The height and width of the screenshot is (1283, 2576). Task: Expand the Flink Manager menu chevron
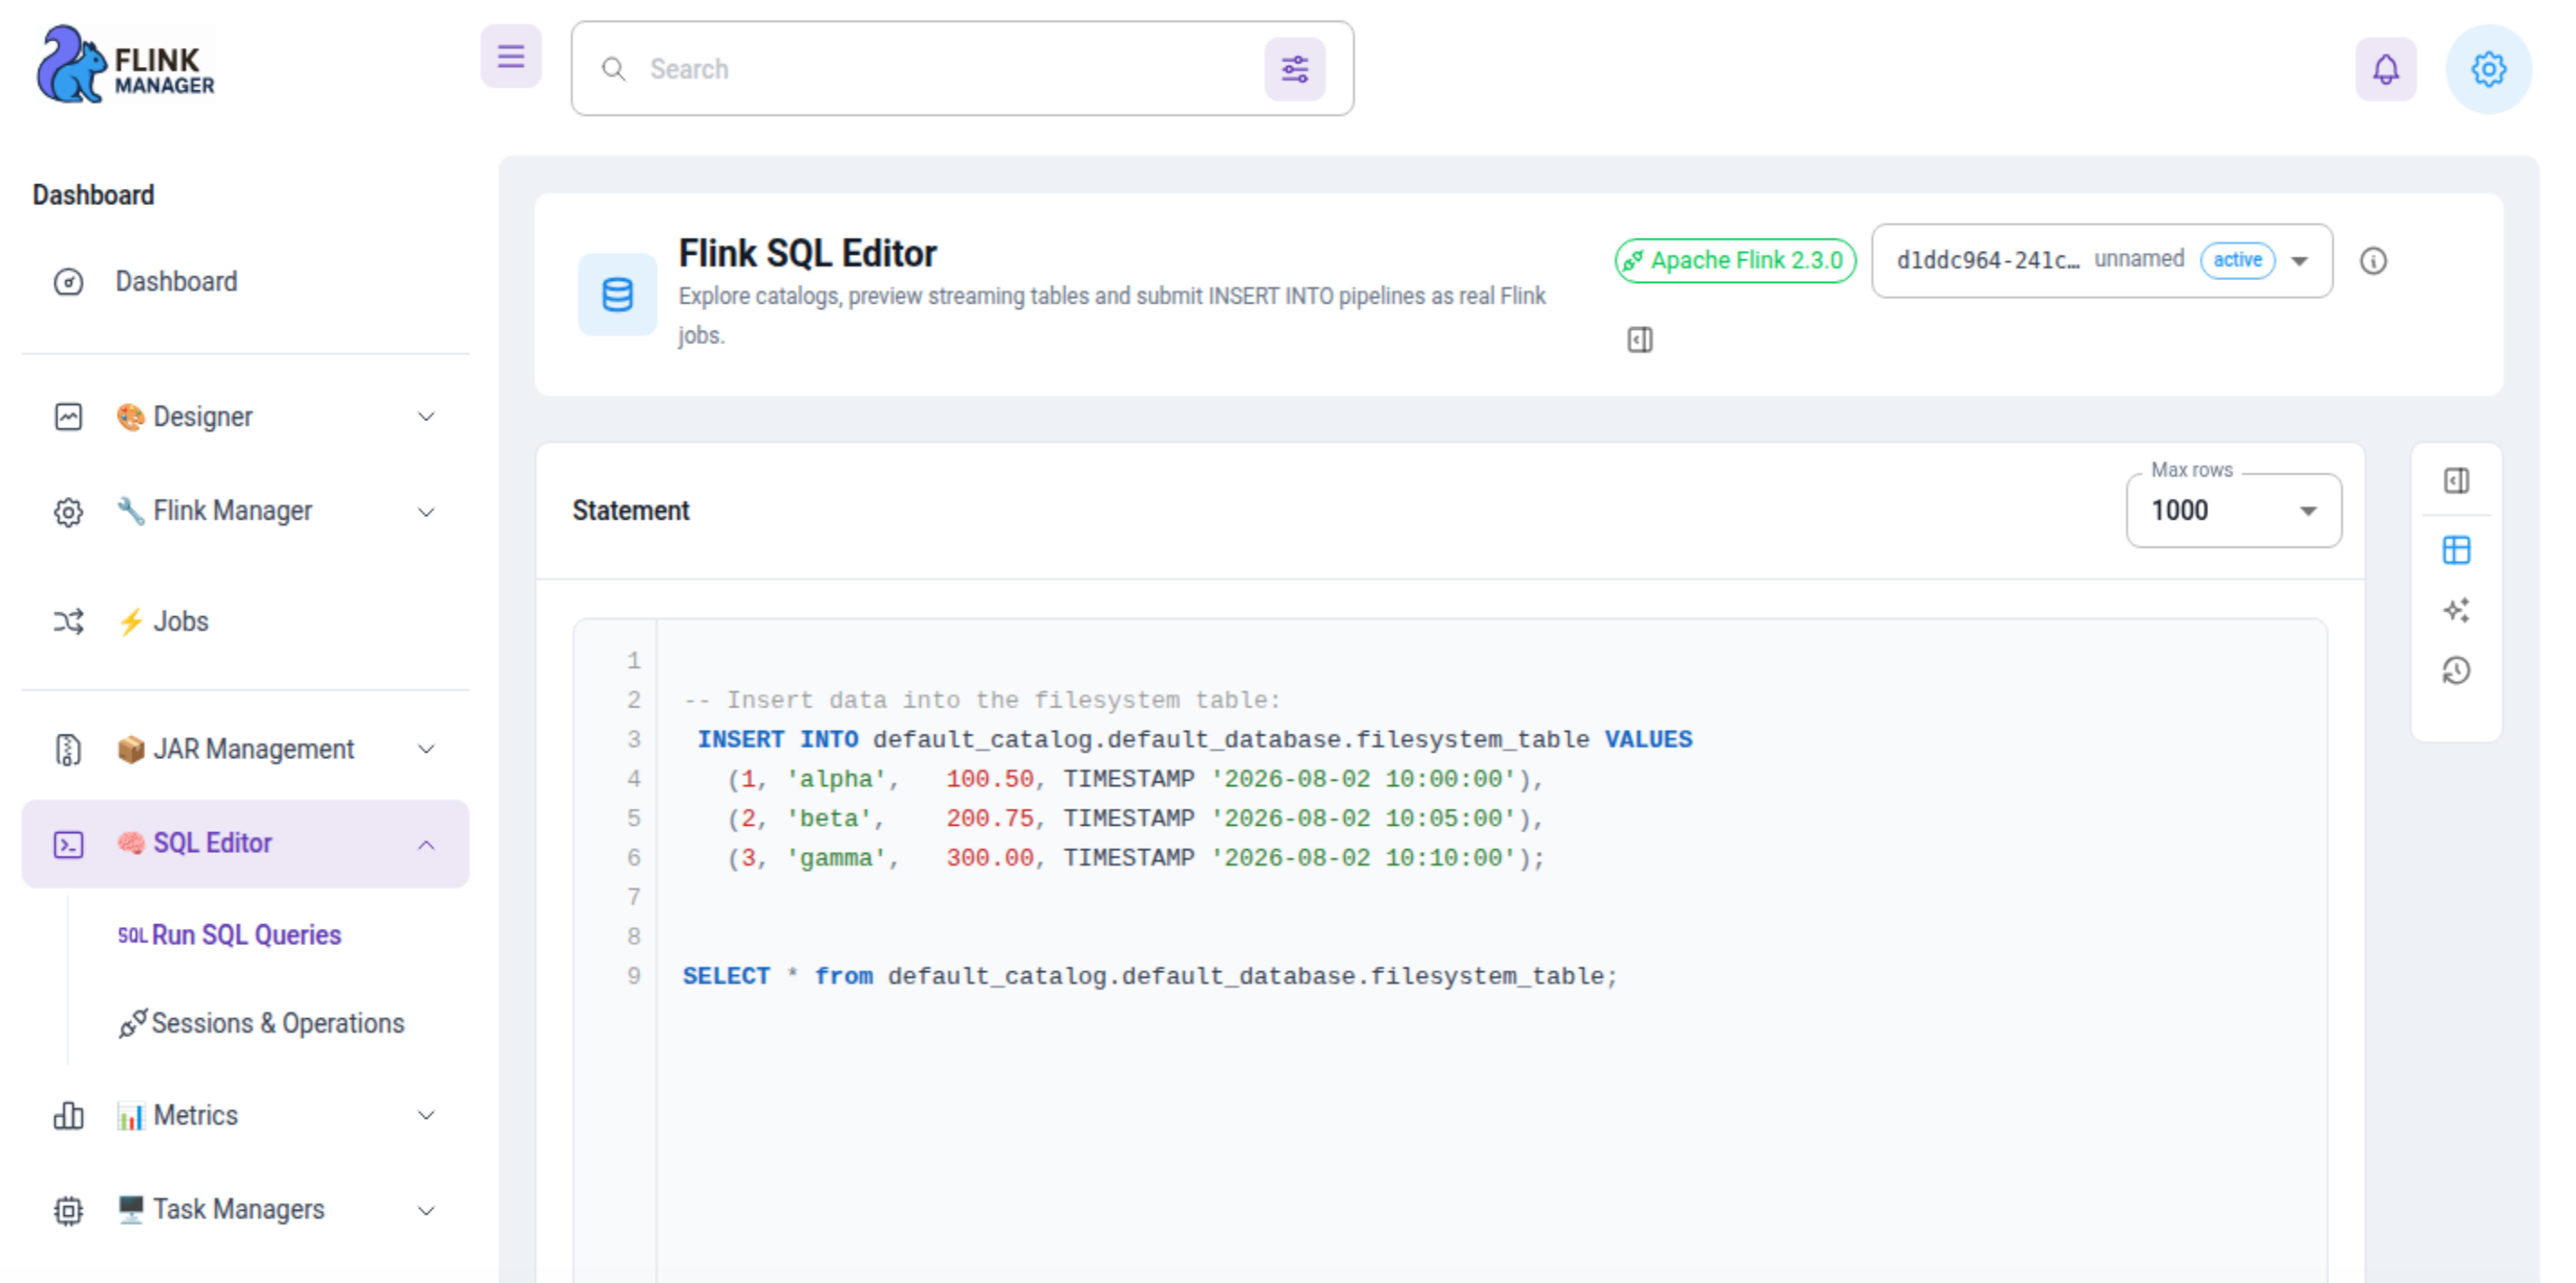point(426,512)
